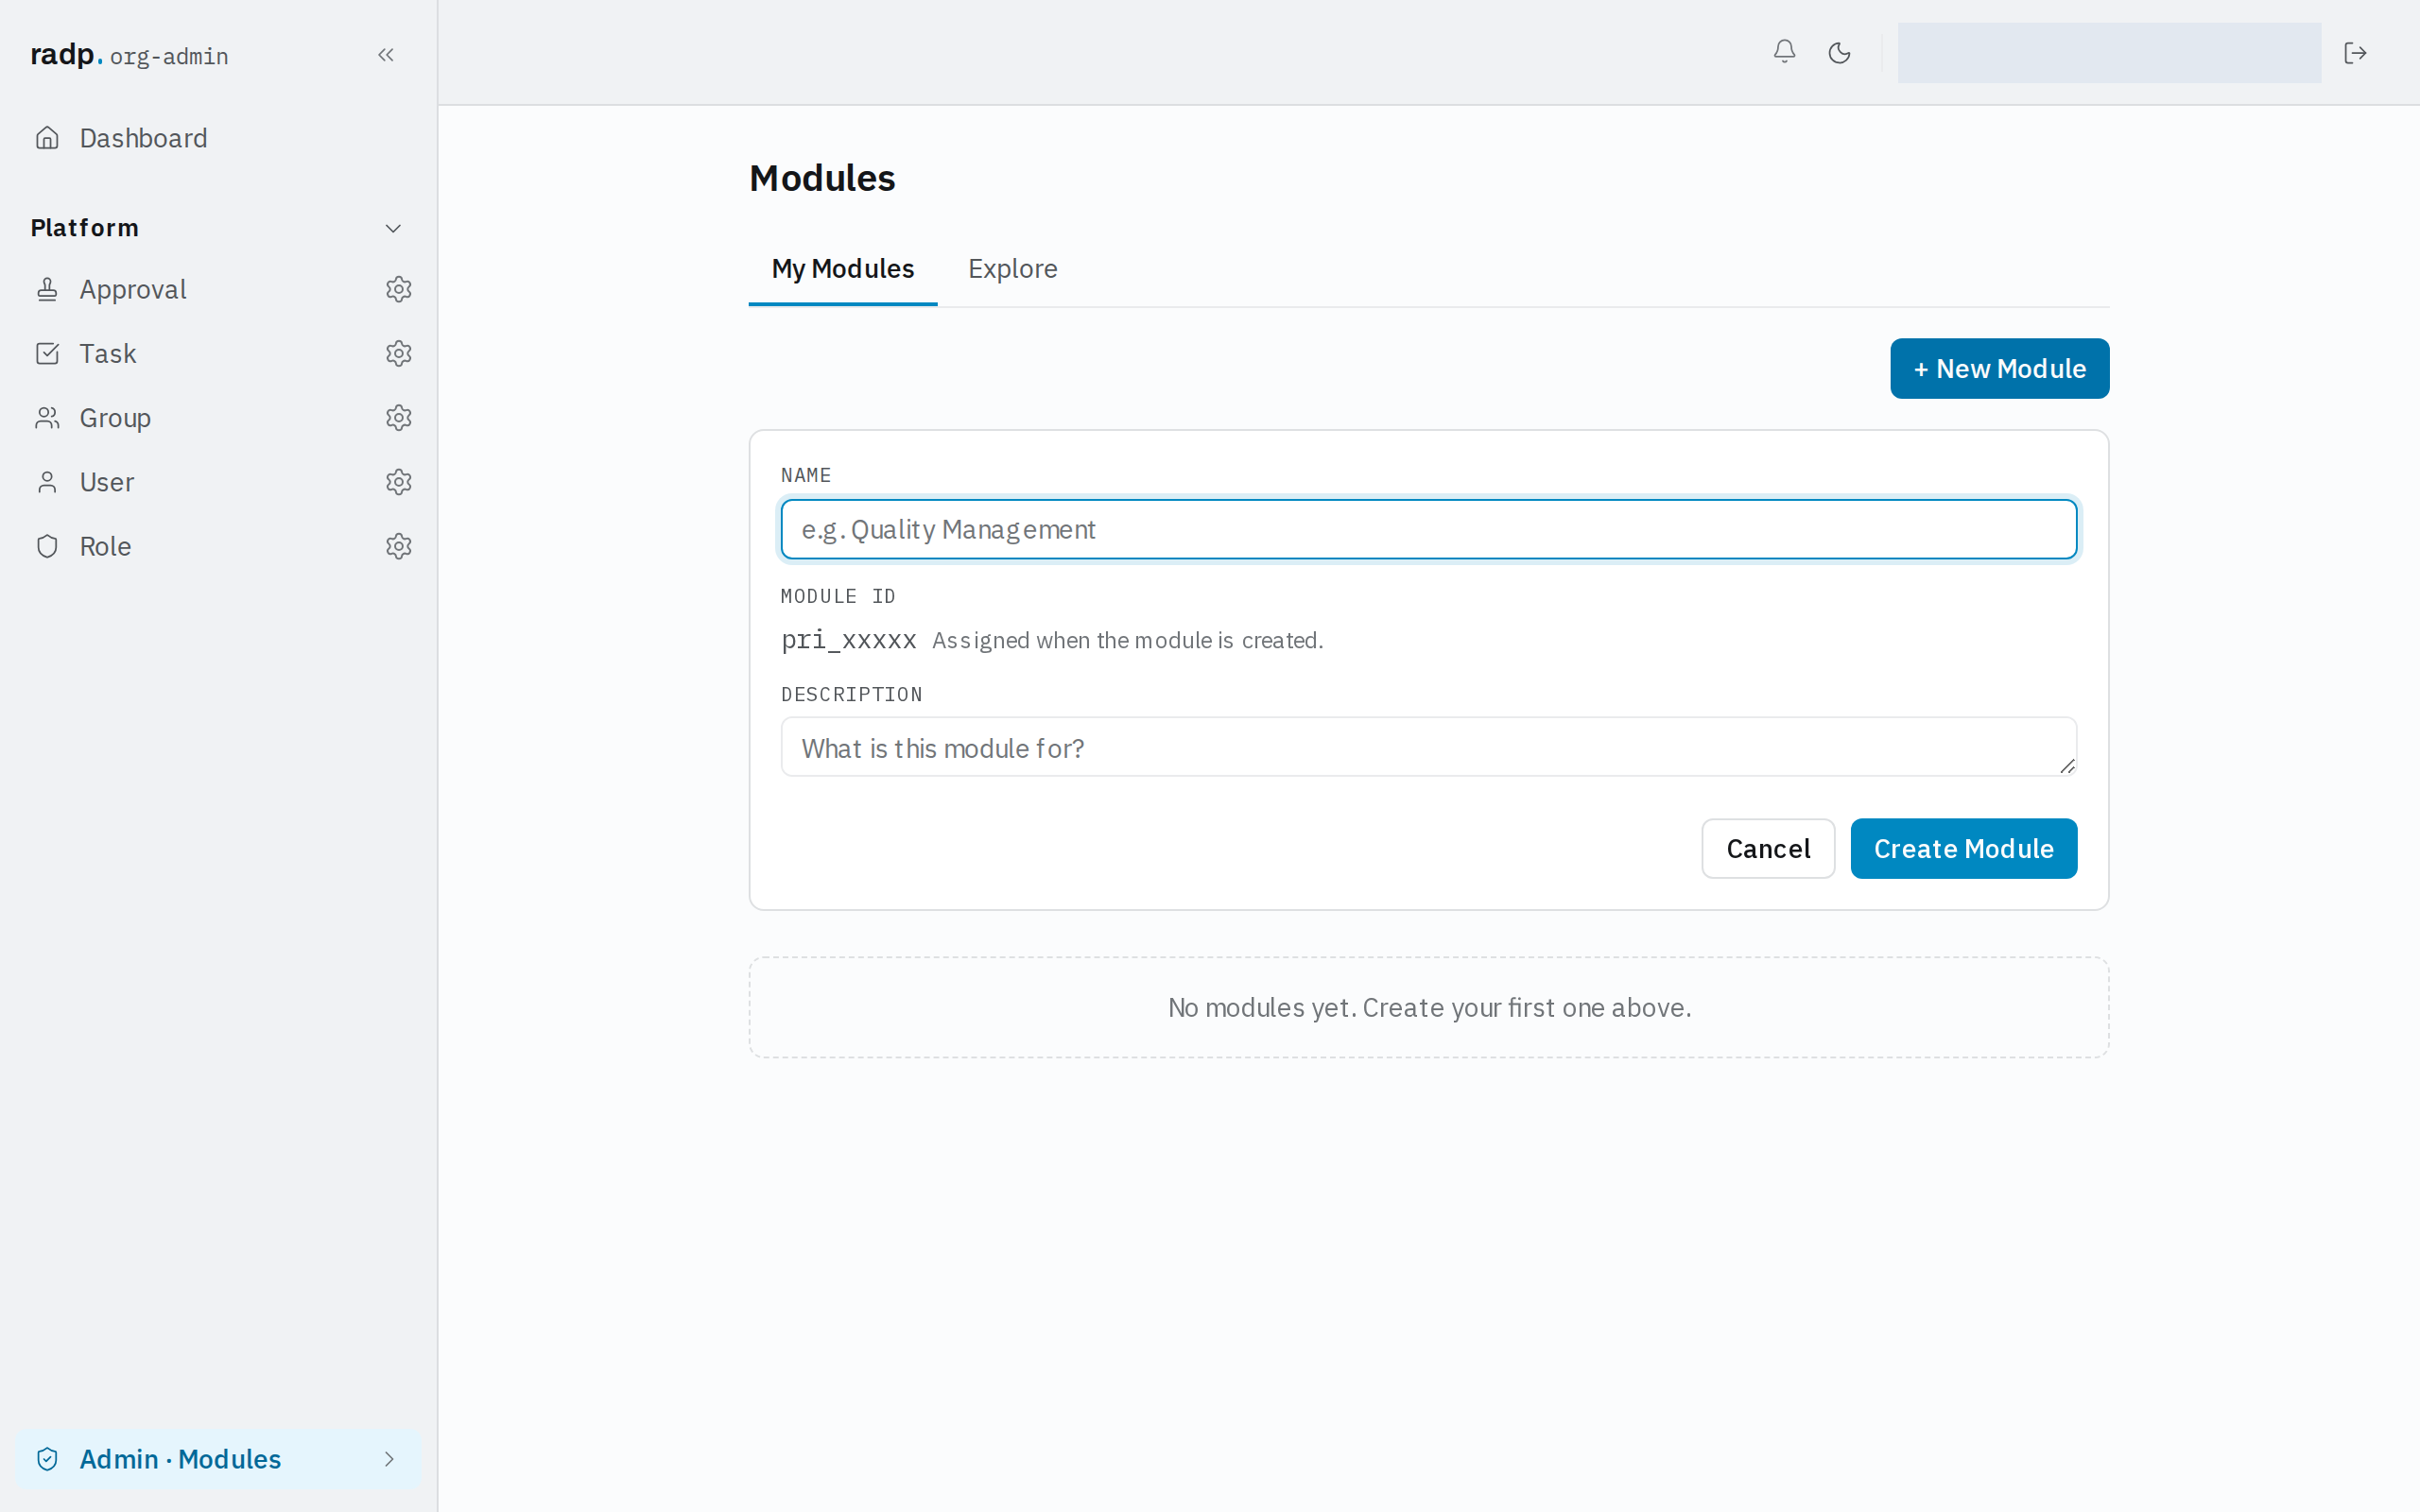Click the Task checkbox icon
This screenshot has width=2420, height=1512.
tap(47, 353)
